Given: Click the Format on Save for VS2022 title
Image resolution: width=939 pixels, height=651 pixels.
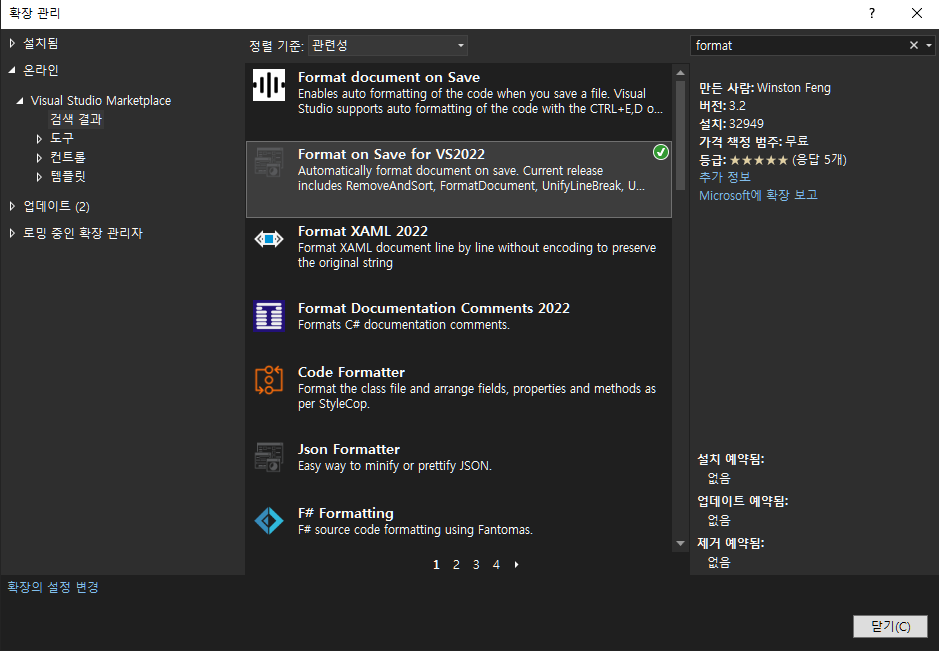Looking at the screenshot, I should click(x=391, y=155).
